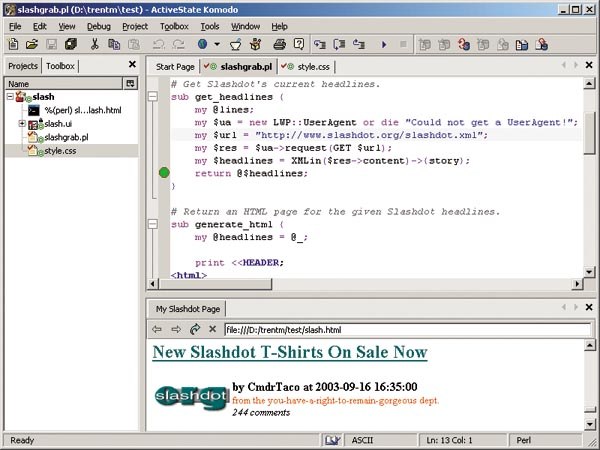
Task: Switch to the Start Page tab
Action: pos(175,67)
